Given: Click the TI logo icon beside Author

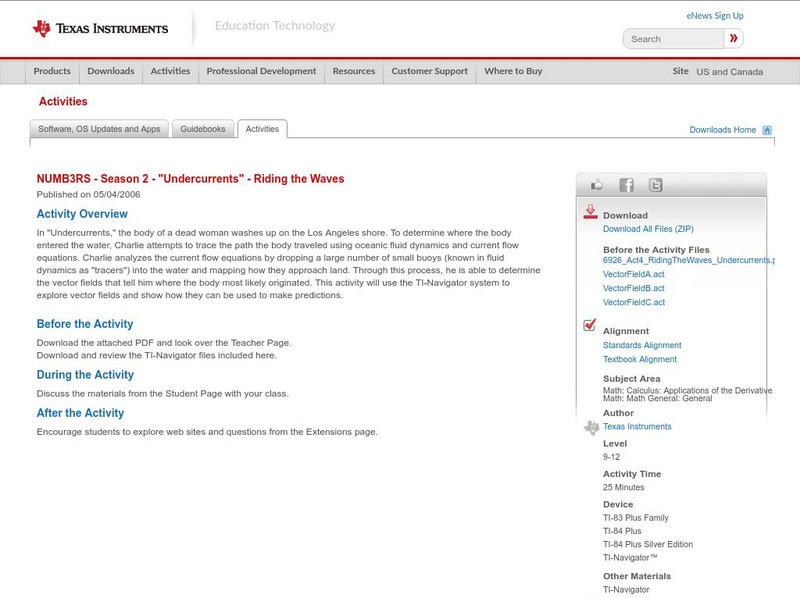Looking at the screenshot, I should click(x=591, y=428).
